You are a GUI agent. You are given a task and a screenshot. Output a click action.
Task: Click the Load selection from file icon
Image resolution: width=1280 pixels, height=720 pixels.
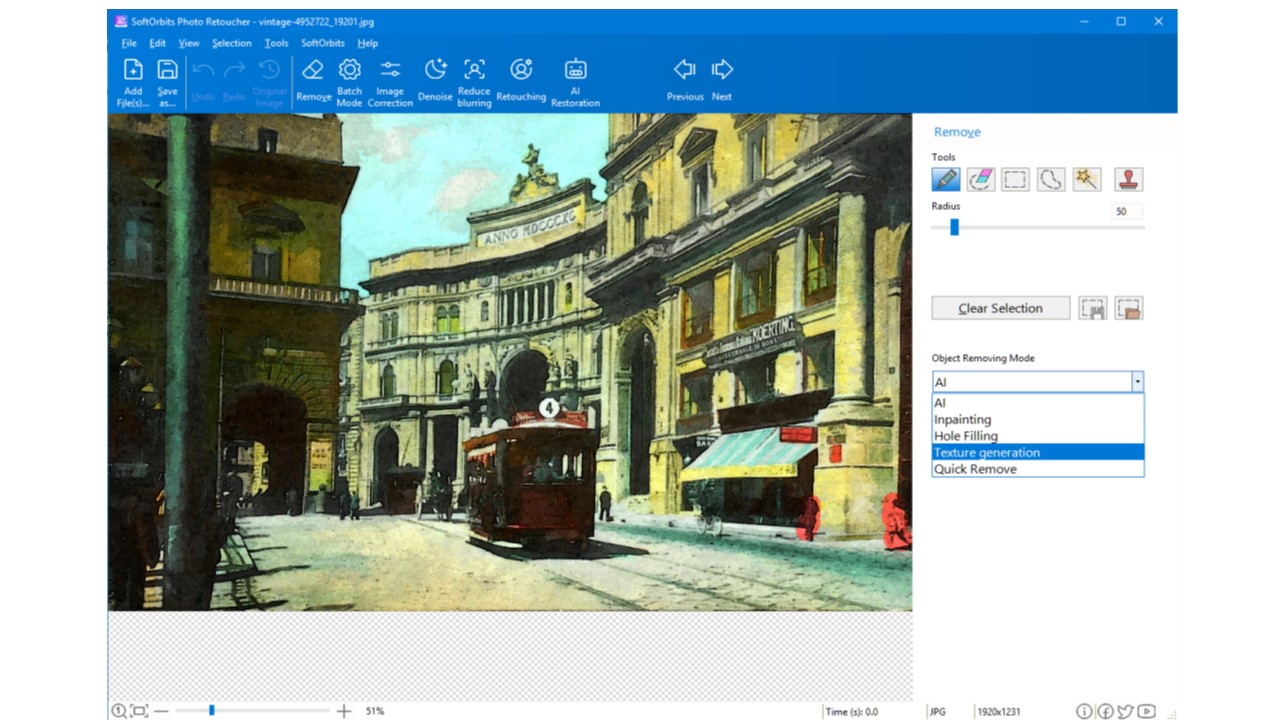1129,308
